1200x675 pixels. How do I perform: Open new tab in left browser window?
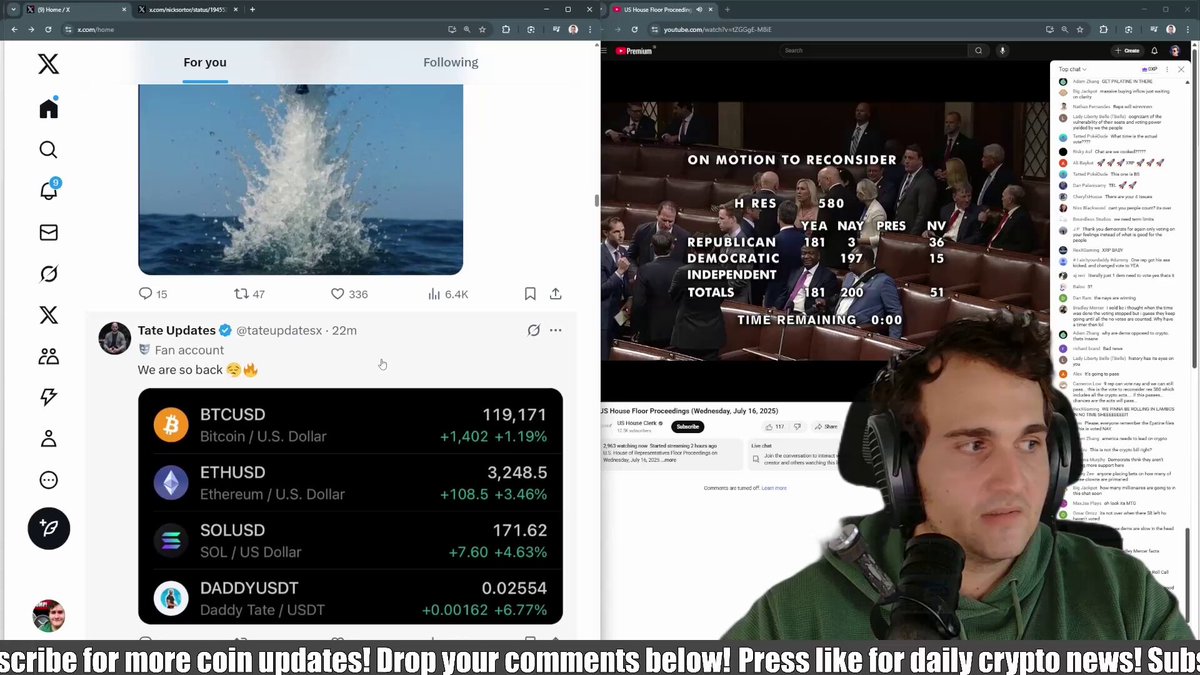tap(253, 9)
